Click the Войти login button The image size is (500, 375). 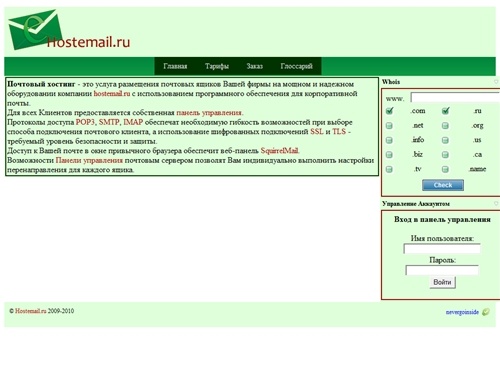click(442, 282)
